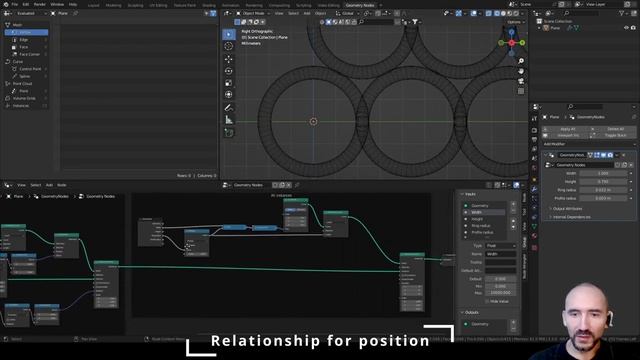Toggle Plane render camera icon in outliner
This screenshot has height=360, width=640.
click(633, 28)
